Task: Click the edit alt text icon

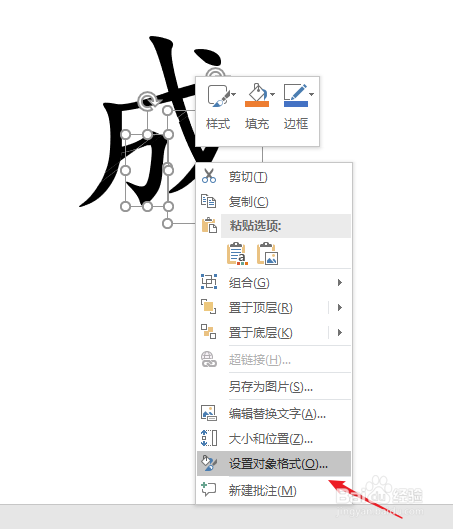Action: point(209,413)
